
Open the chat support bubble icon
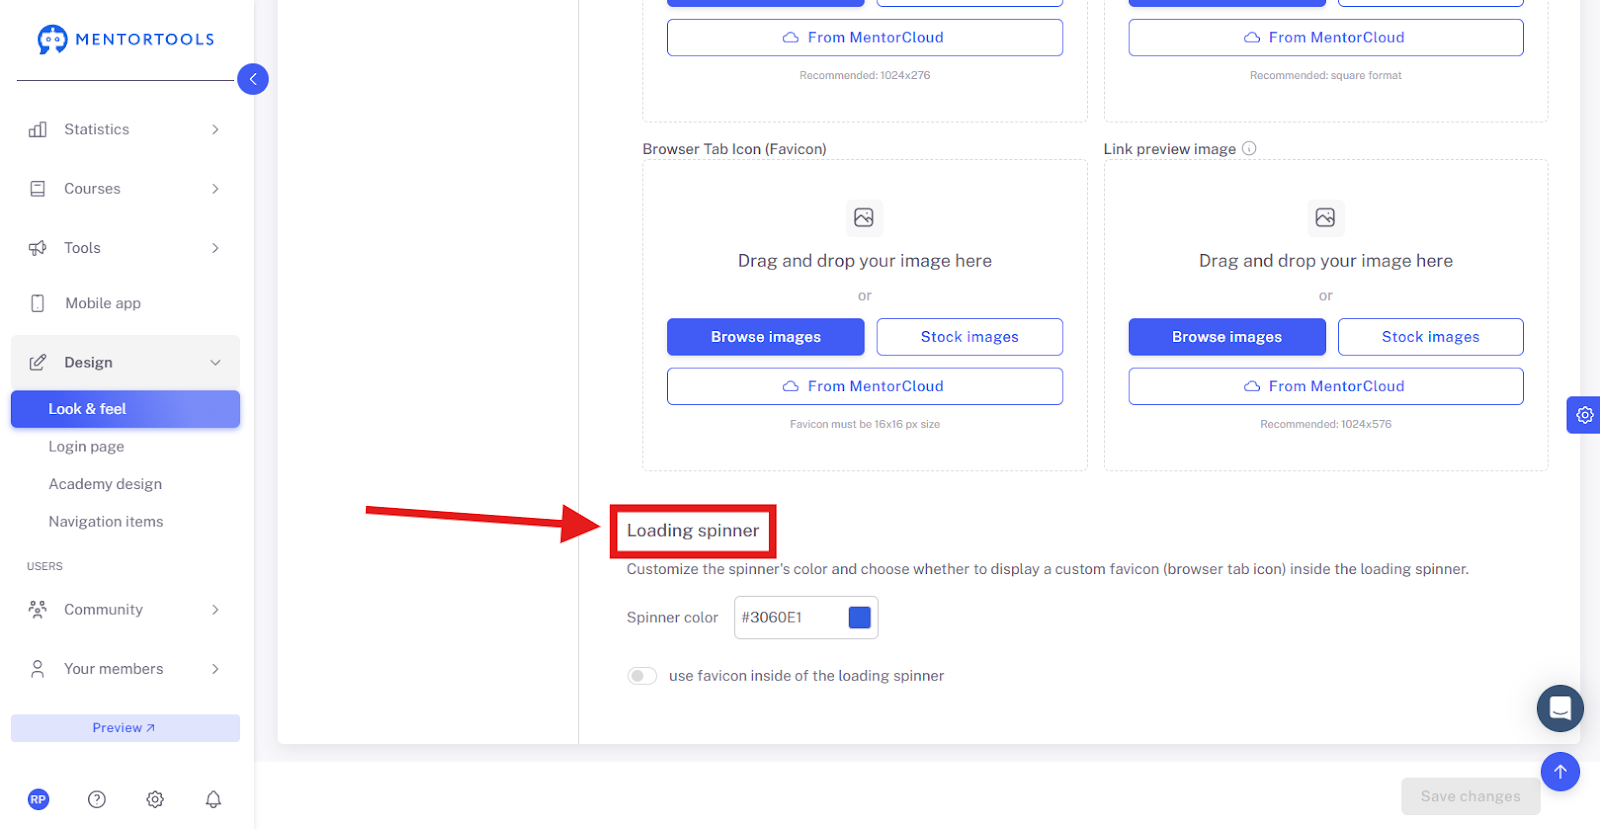click(1560, 708)
